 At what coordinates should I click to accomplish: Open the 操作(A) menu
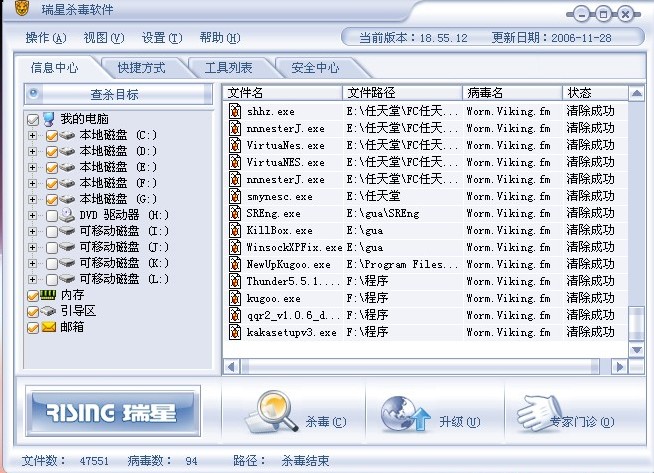tap(46, 38)
